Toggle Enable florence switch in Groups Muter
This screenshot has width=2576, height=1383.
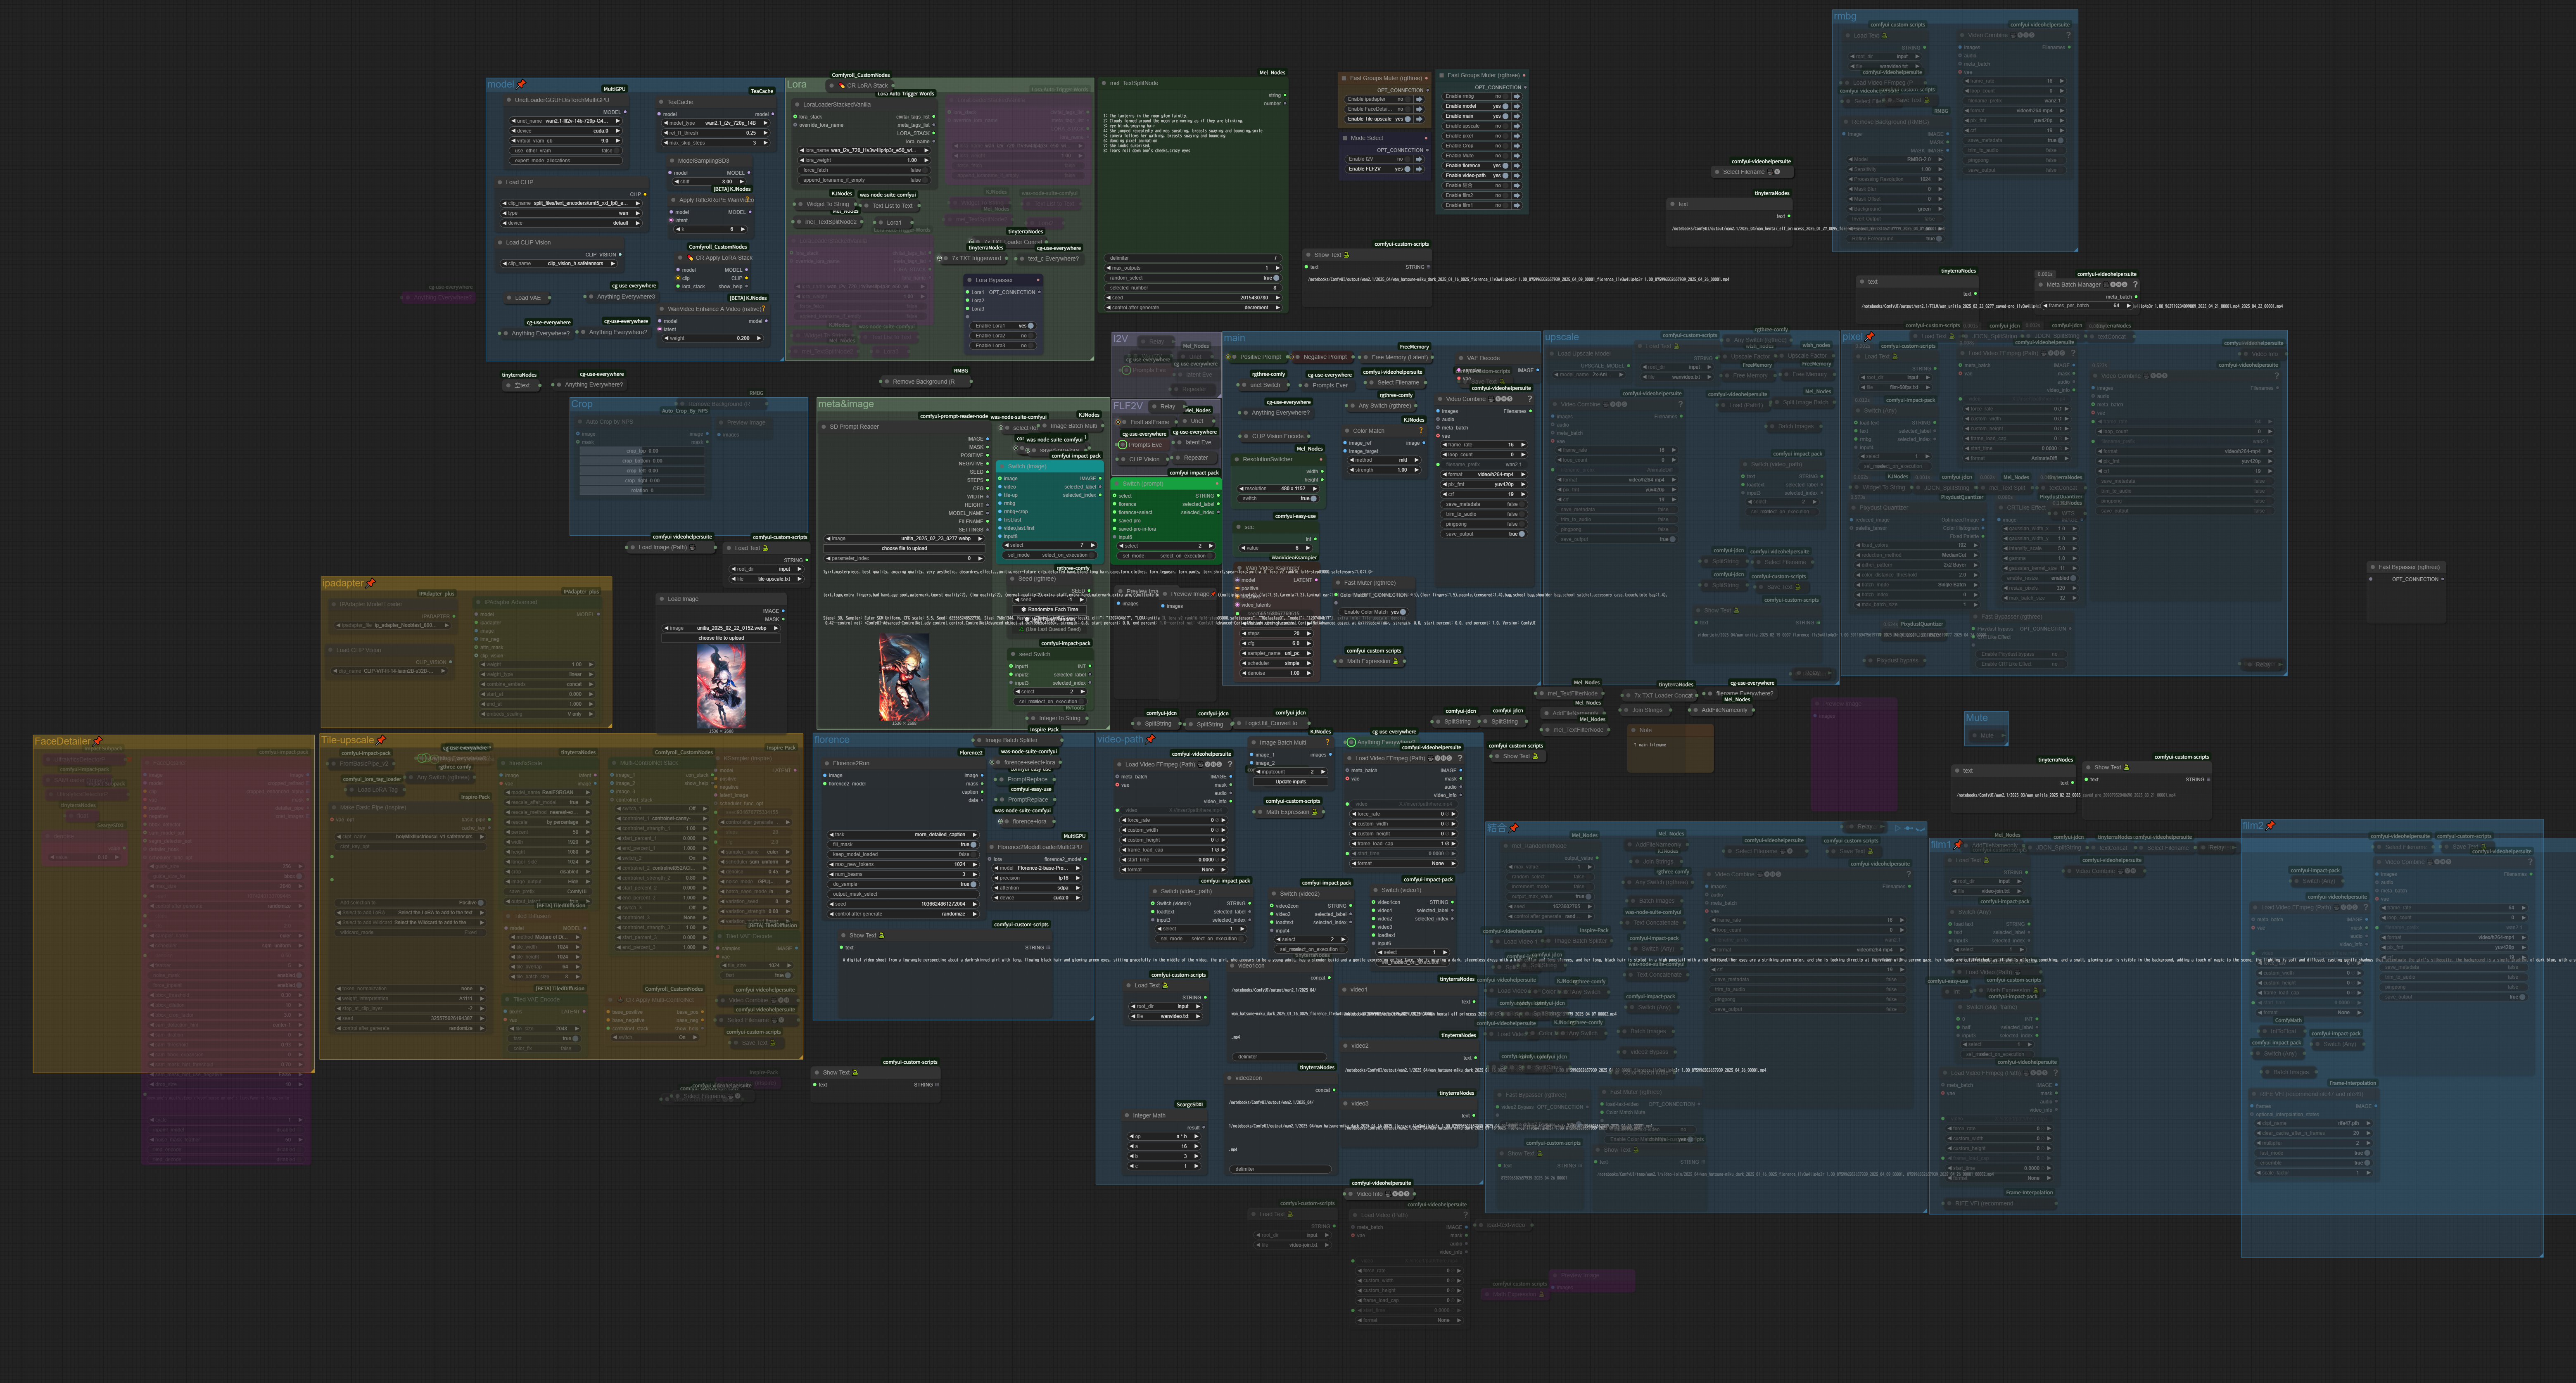point(1505,166)
